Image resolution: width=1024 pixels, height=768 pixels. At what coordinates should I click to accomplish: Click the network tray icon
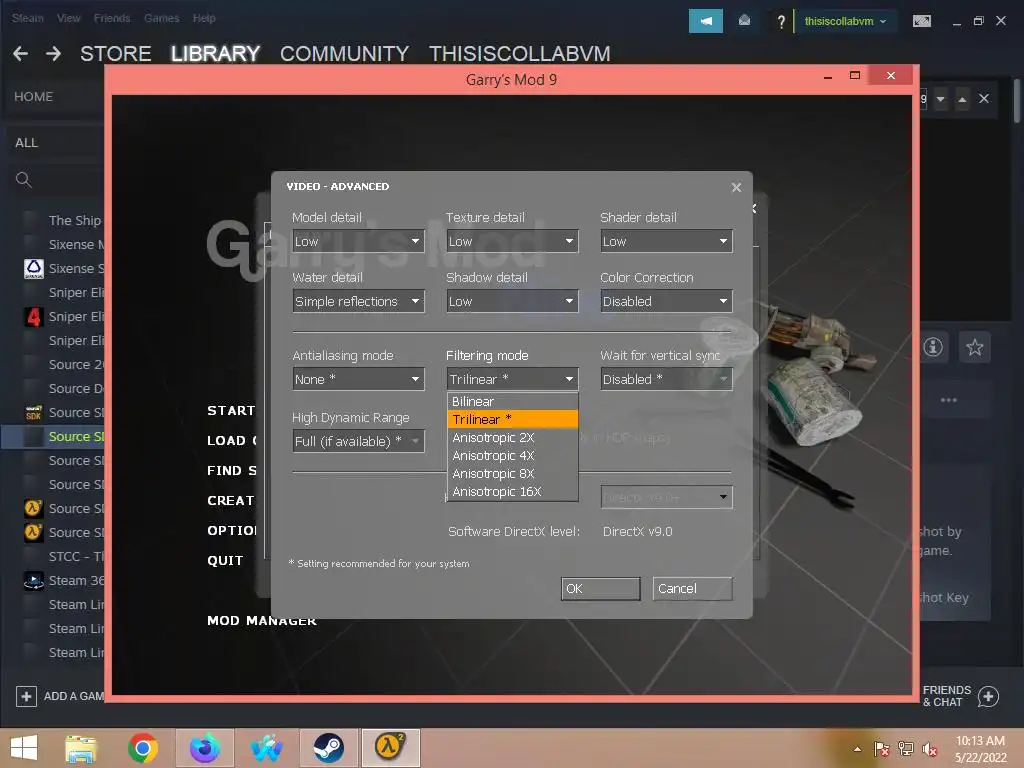click(905, 749)
